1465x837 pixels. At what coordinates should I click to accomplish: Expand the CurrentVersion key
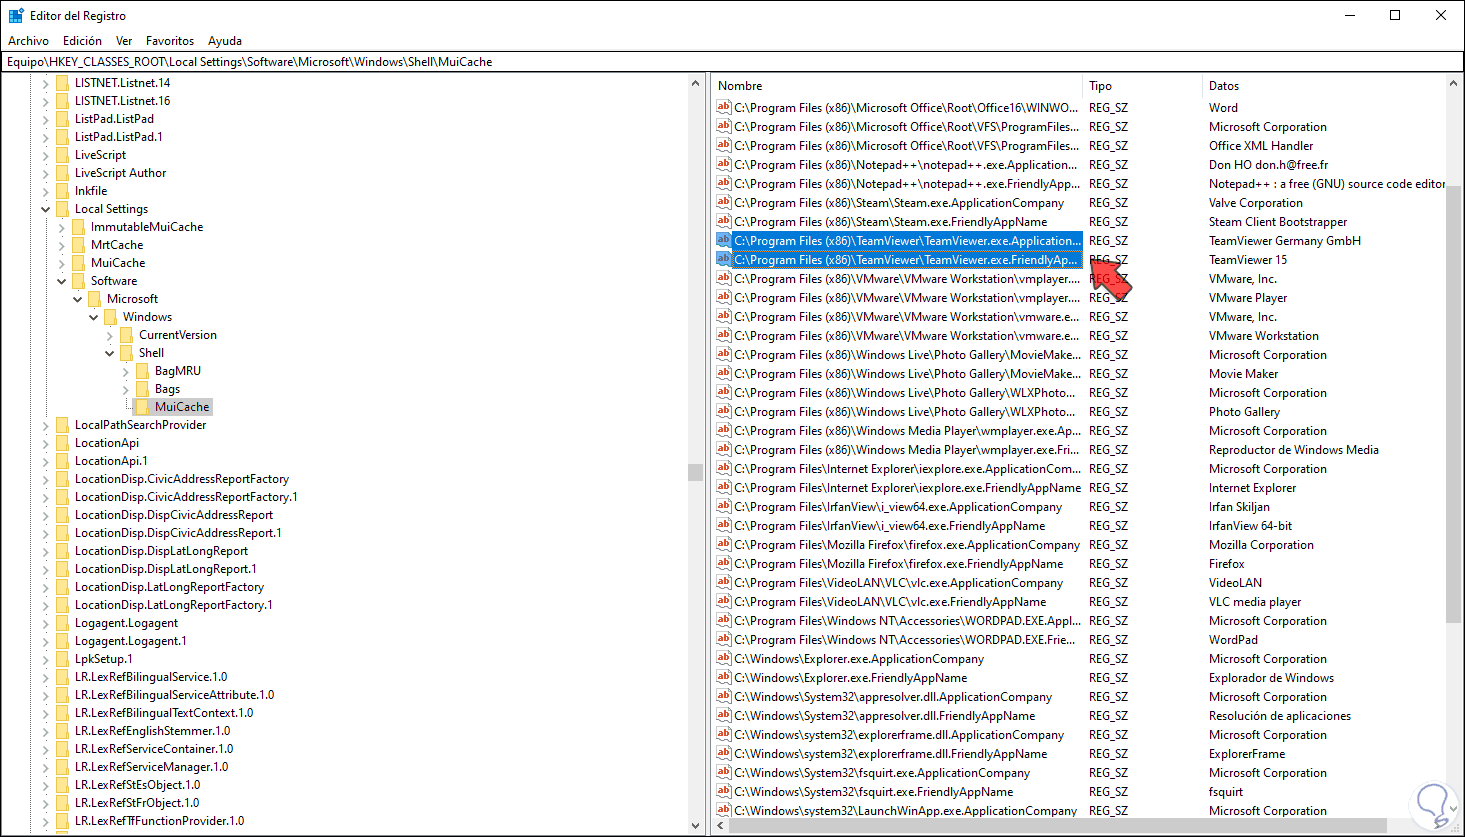pos(110,335)
